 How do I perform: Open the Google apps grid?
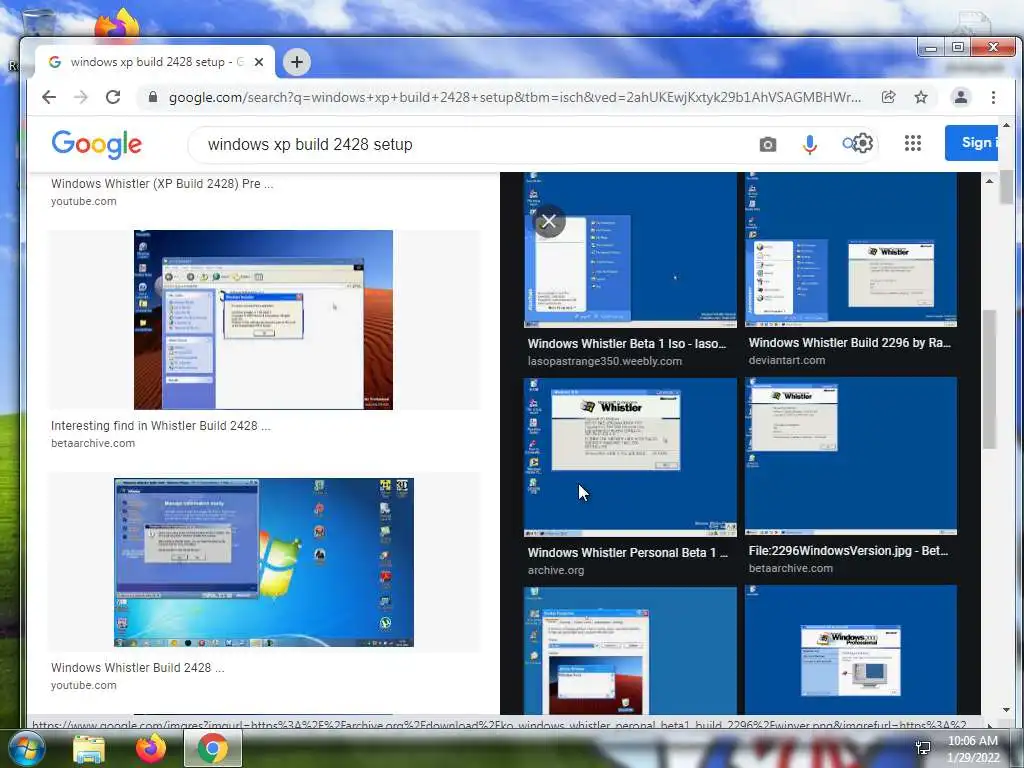[912, 143]
